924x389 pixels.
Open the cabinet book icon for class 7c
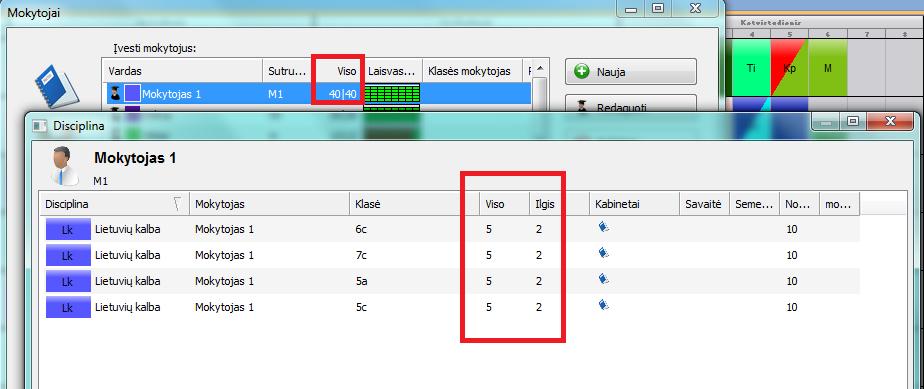pos(603,253)
